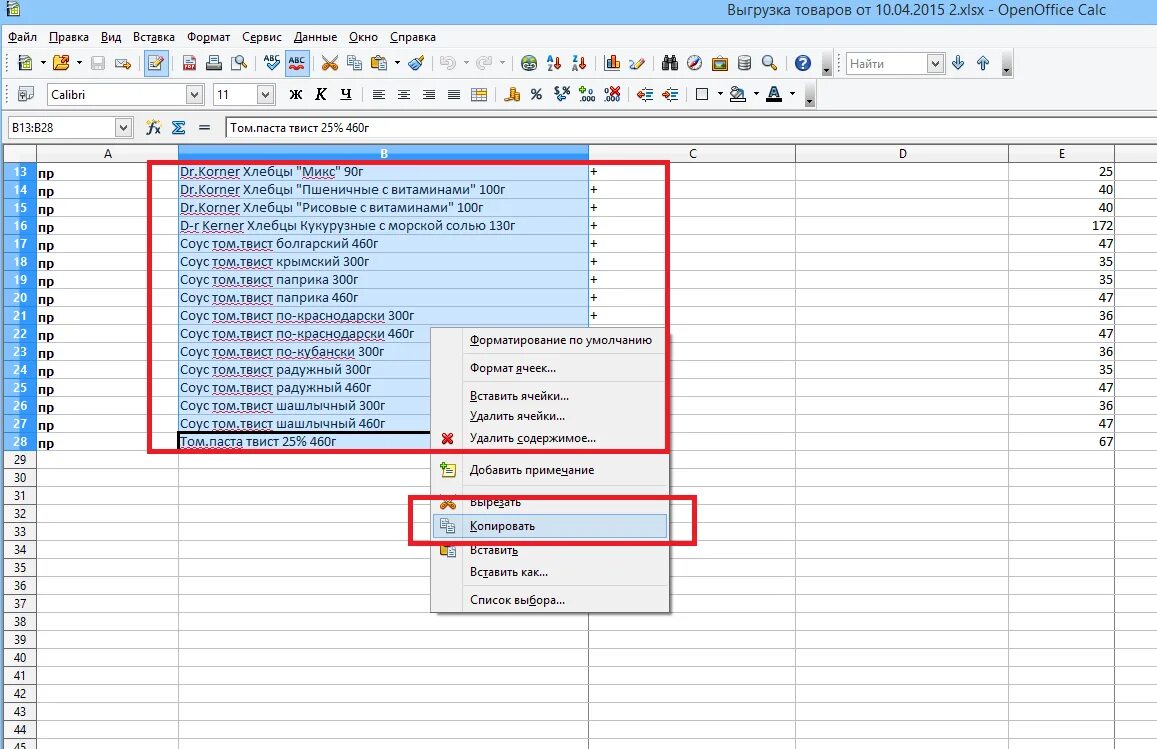Expand the Найти search history dropdown
Image resolution: width=1157 pixels, height=749 pixels.
click(935, 63)
